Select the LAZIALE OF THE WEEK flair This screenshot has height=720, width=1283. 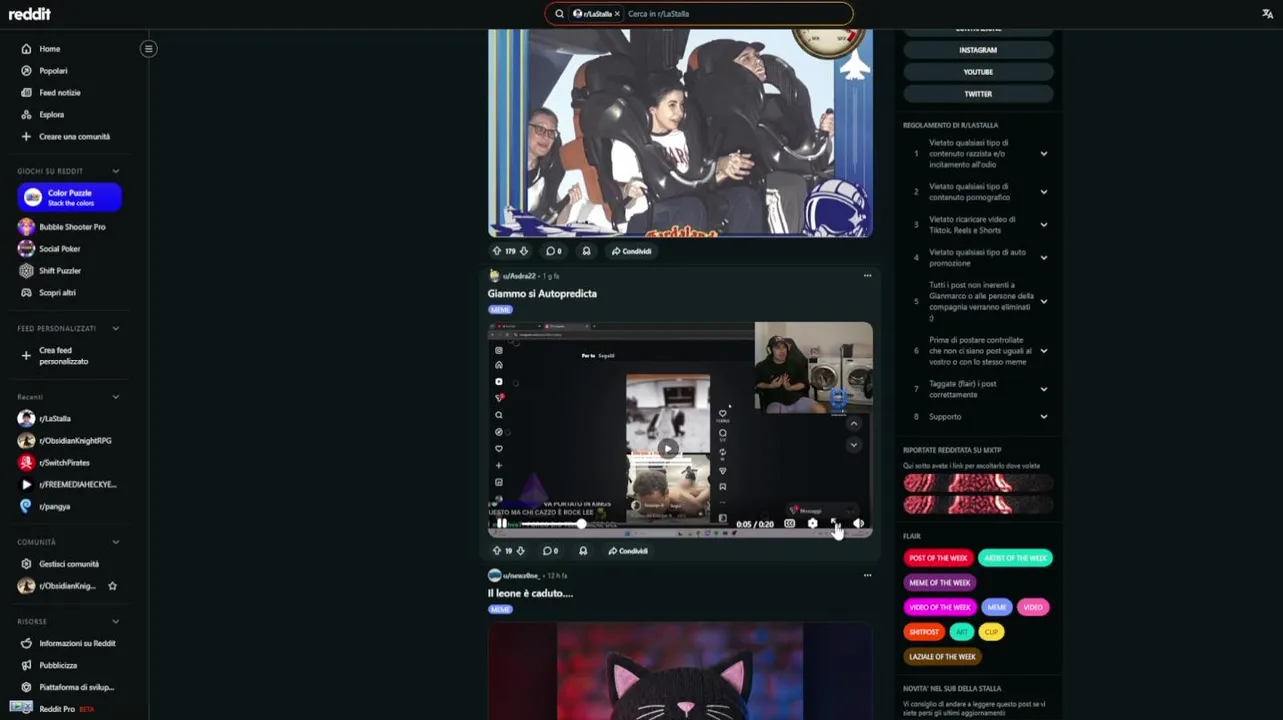pyautogui.click(x=942, y=657)
